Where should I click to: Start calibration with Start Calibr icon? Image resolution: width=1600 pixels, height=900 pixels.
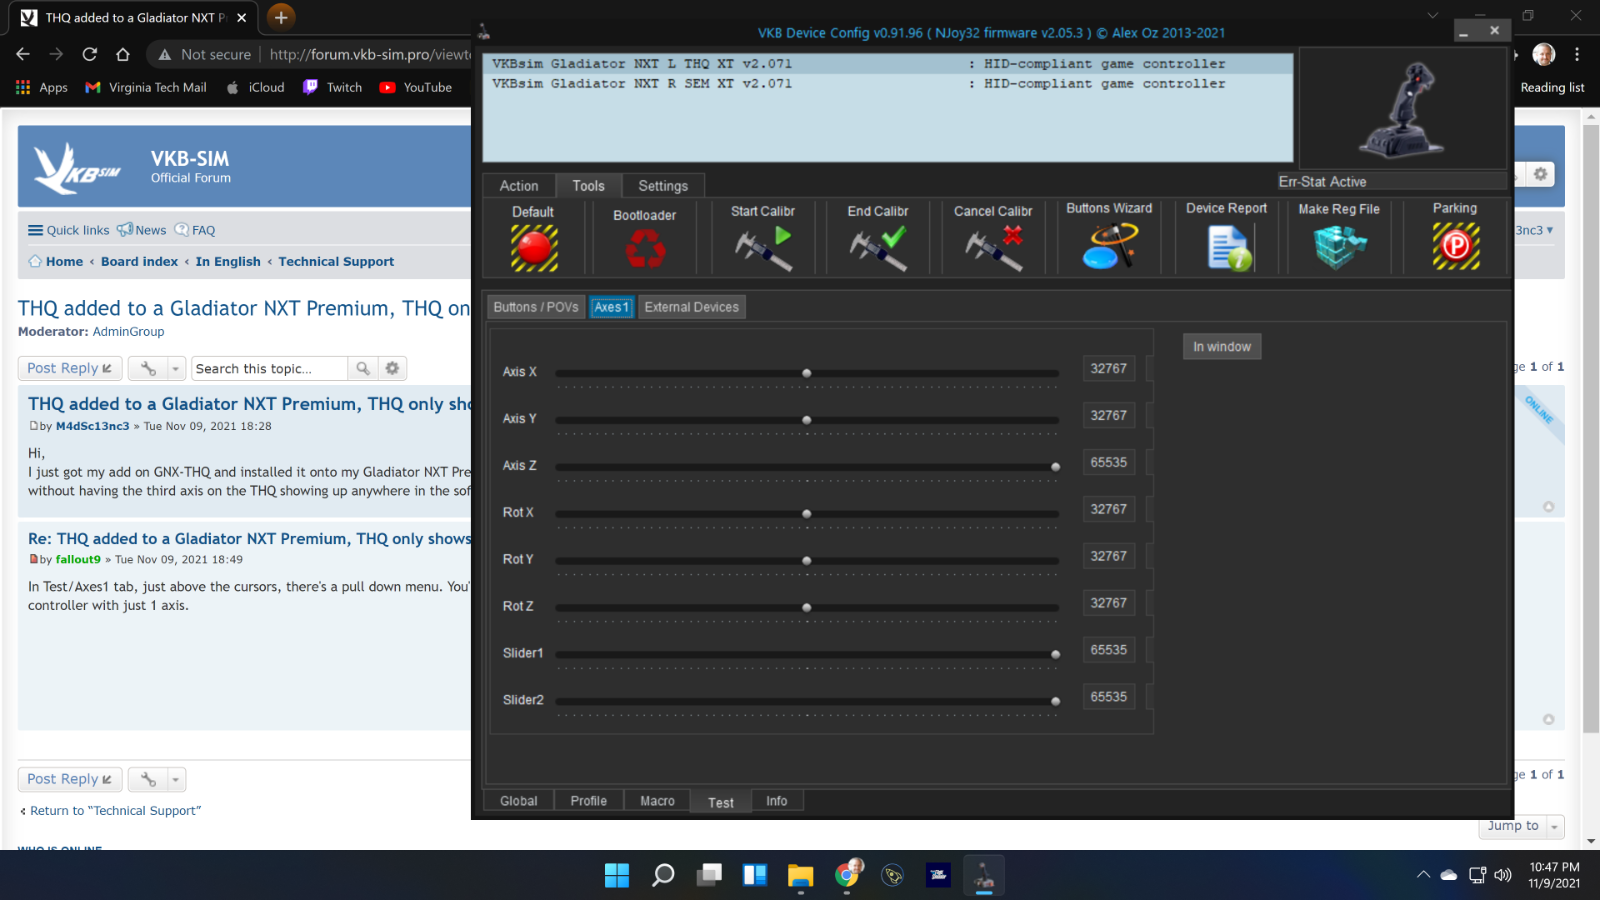(x=763, y=248)
